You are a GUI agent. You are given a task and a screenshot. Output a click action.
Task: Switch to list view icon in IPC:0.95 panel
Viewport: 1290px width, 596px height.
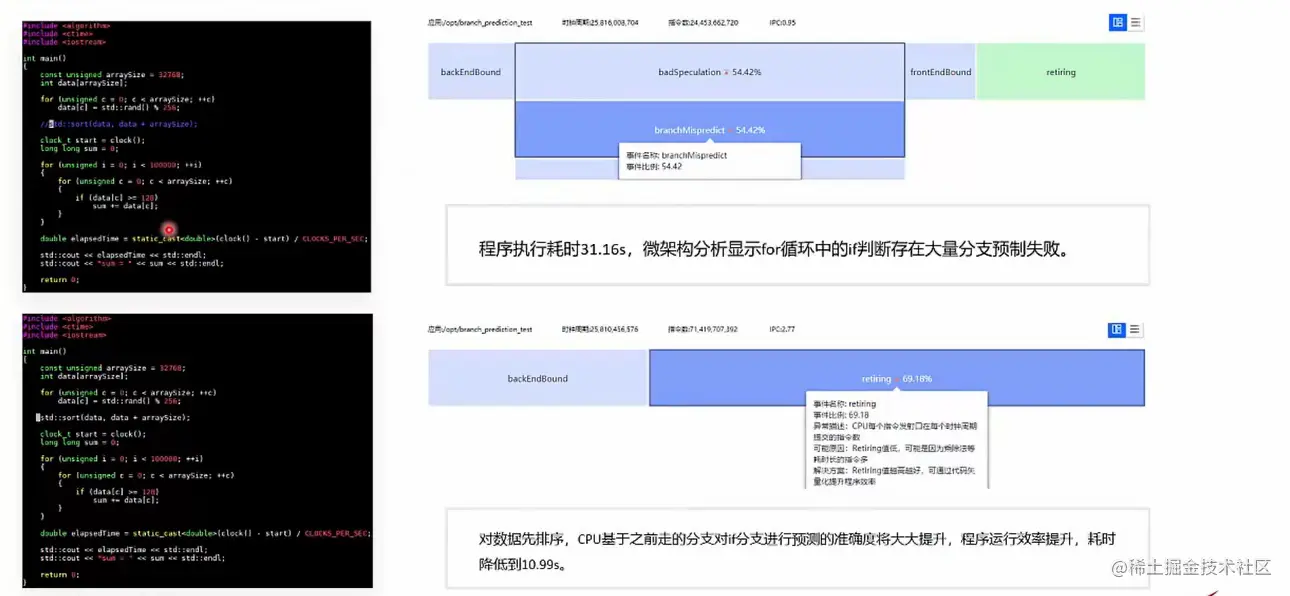(x=1135, y=22)
